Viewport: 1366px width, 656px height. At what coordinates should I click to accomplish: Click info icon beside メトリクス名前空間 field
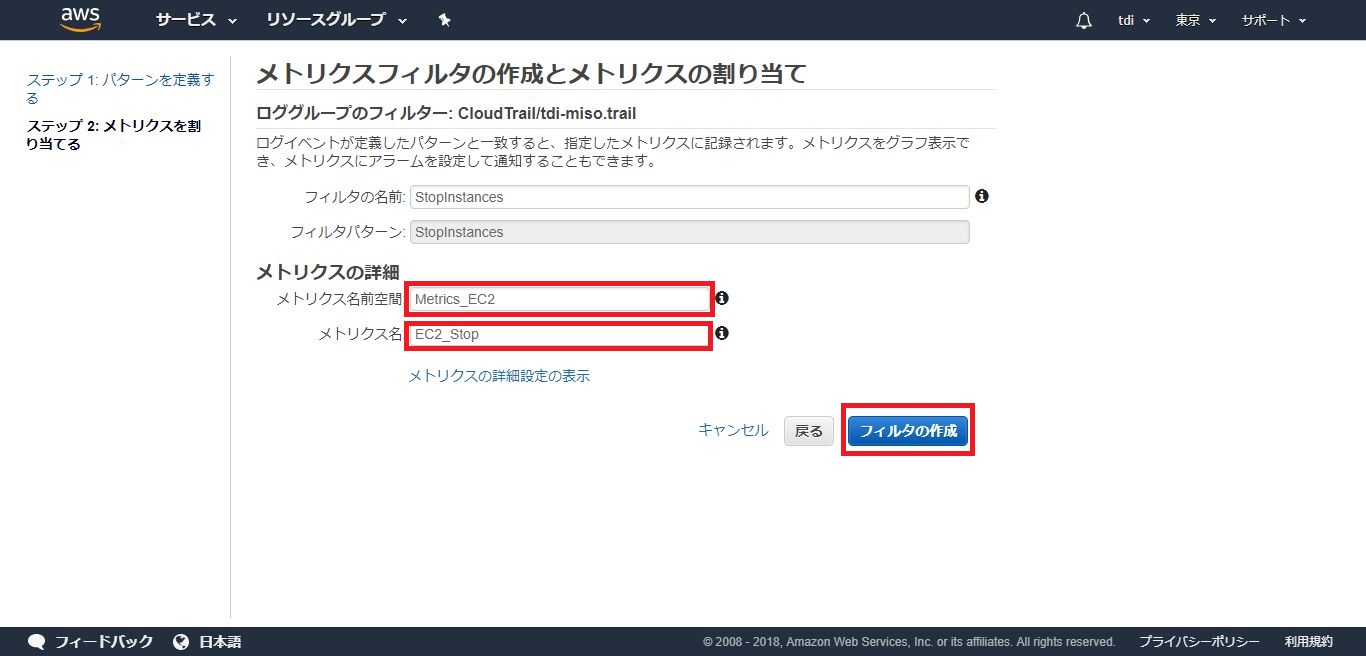click(x=722, y=298)
